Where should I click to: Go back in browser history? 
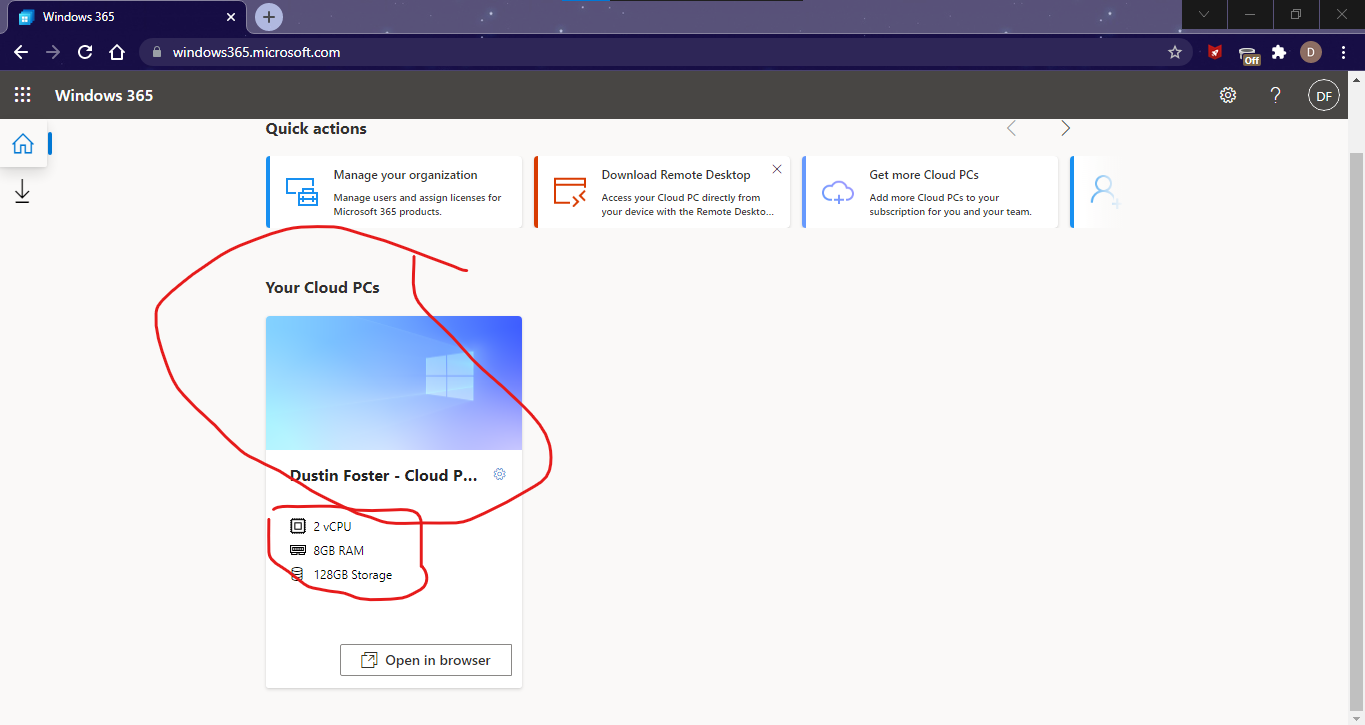(x=21, y=52)
